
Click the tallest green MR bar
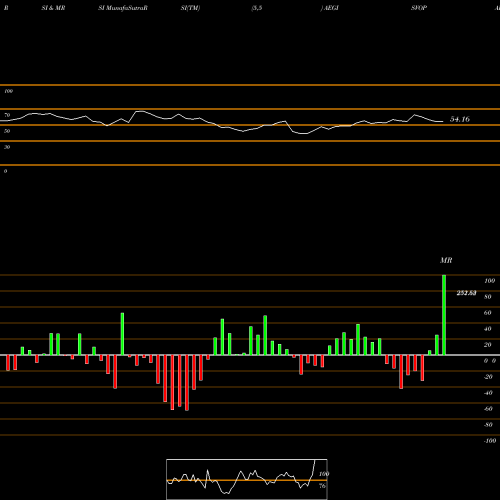click(444, 315)
